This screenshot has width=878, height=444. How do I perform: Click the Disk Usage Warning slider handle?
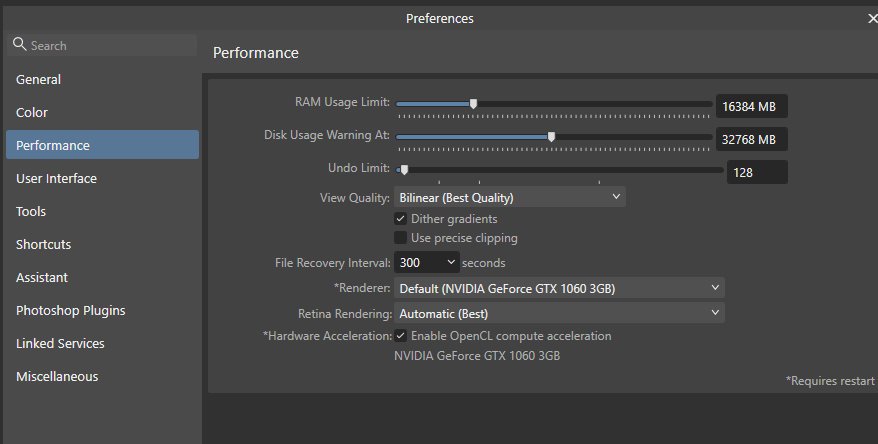pyautogui.click(x=552, y=137)
